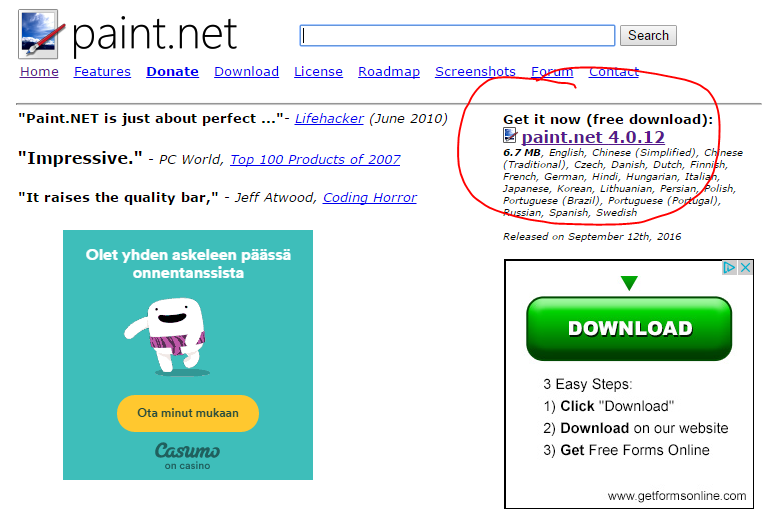
Task: Click the www.getformsonline.com text
Action: point(677,496)
